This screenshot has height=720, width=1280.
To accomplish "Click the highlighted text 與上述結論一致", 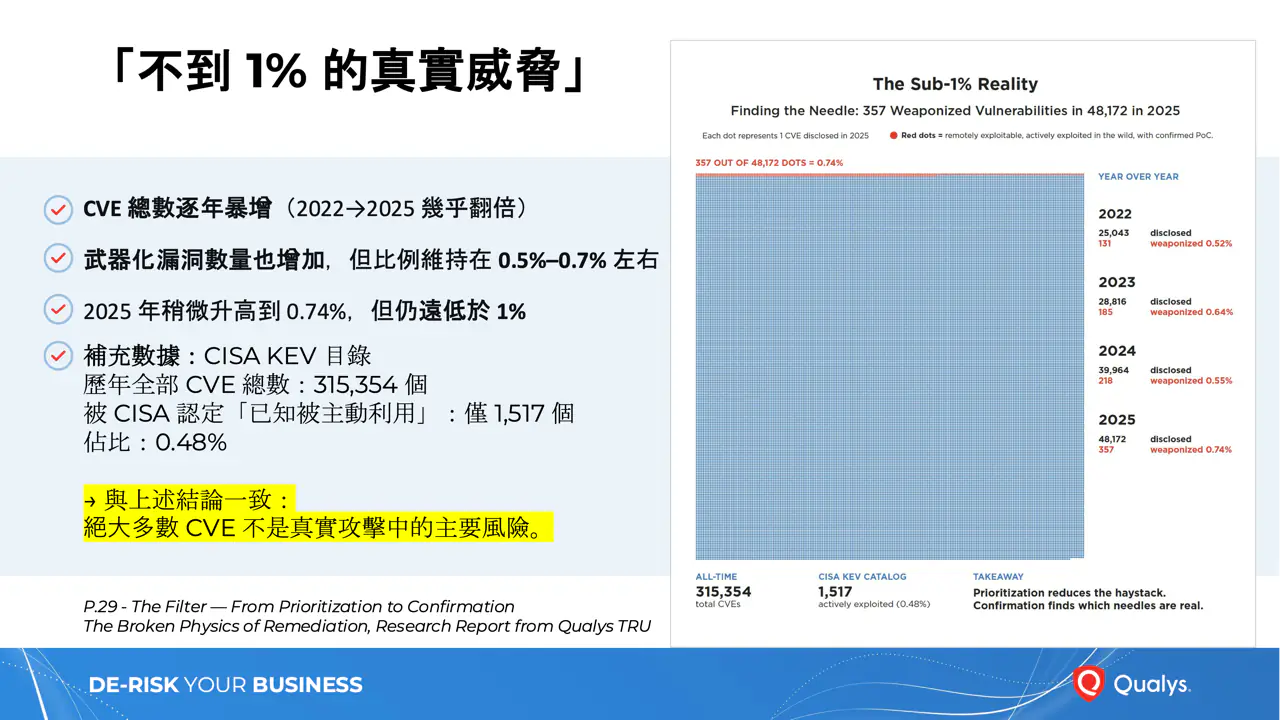I will pyautogui.click(x=190, y=498).
